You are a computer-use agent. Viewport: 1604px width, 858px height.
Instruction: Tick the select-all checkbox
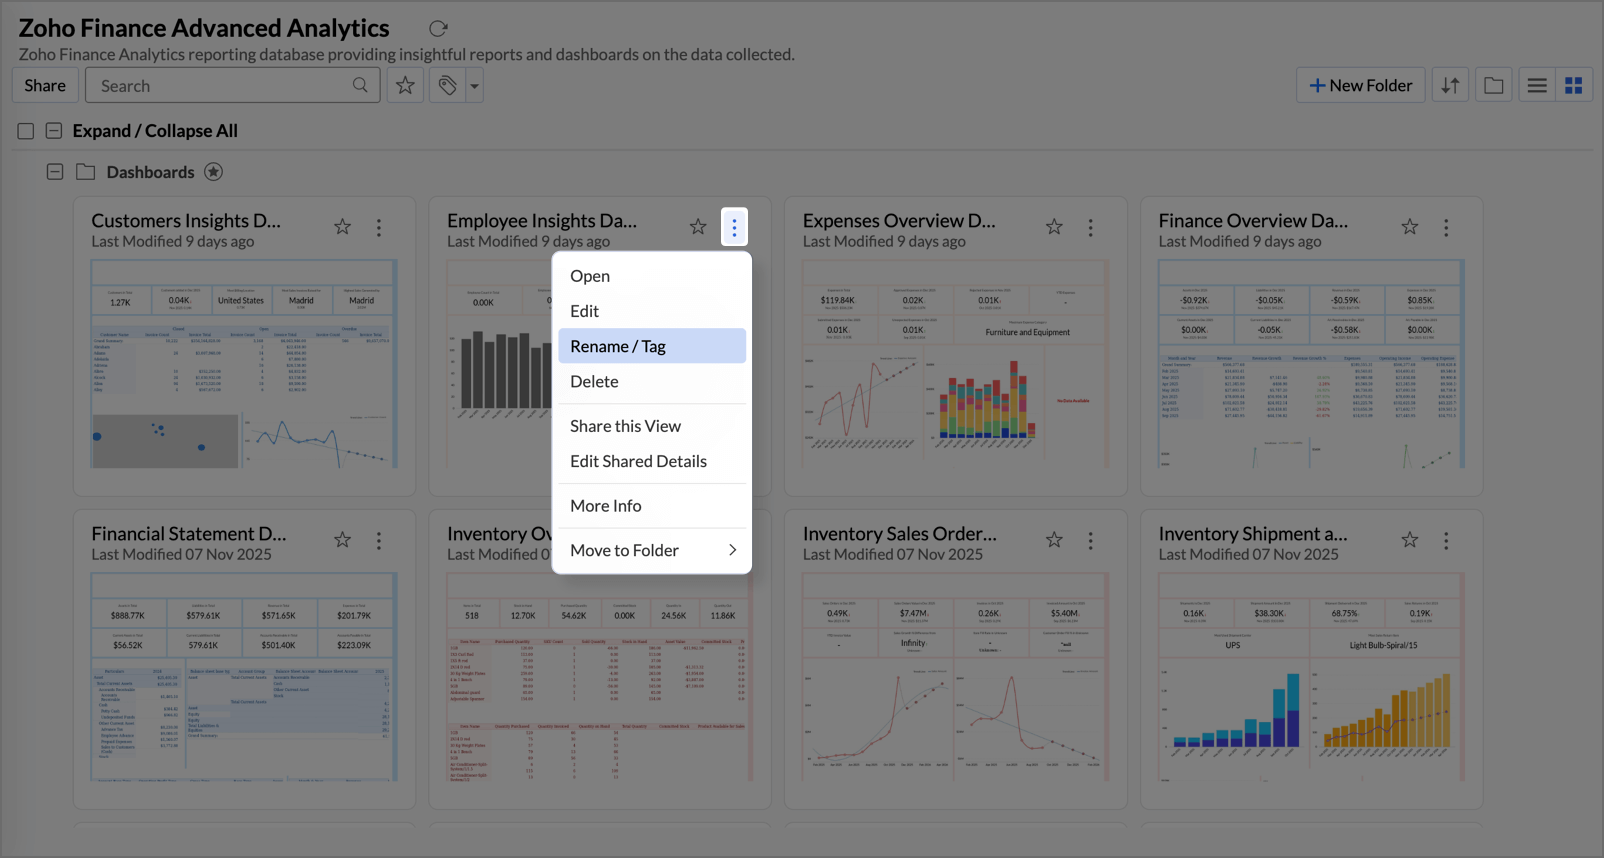(26, 131)
